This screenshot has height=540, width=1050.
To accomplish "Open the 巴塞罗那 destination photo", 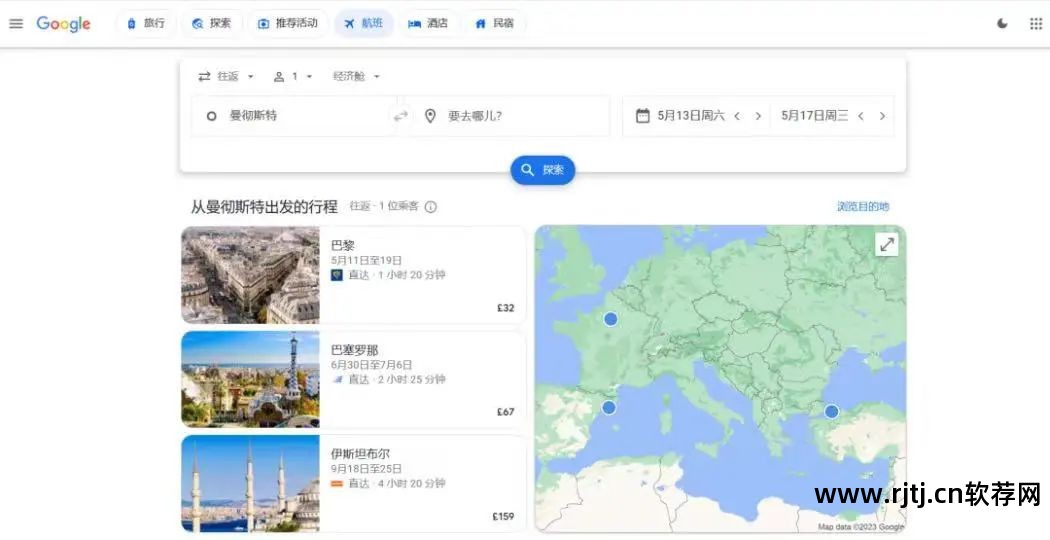I will tap(250, 379).
